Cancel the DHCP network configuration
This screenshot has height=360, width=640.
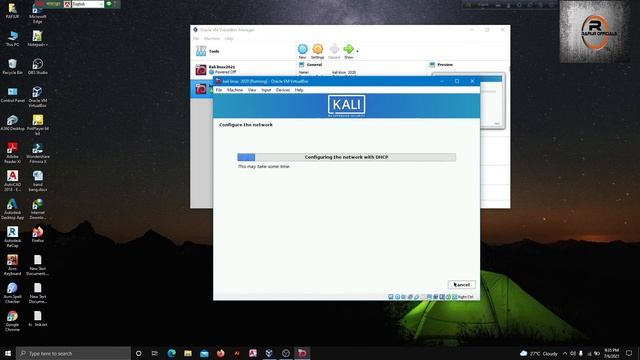(x=462, y=284)
